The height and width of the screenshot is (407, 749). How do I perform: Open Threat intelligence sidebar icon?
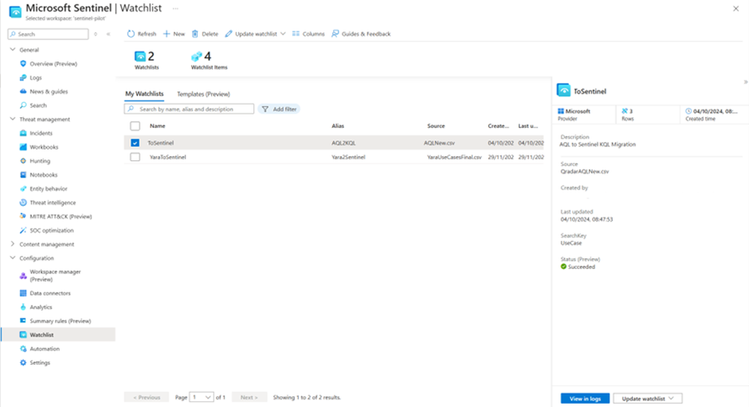click(23, 203)
